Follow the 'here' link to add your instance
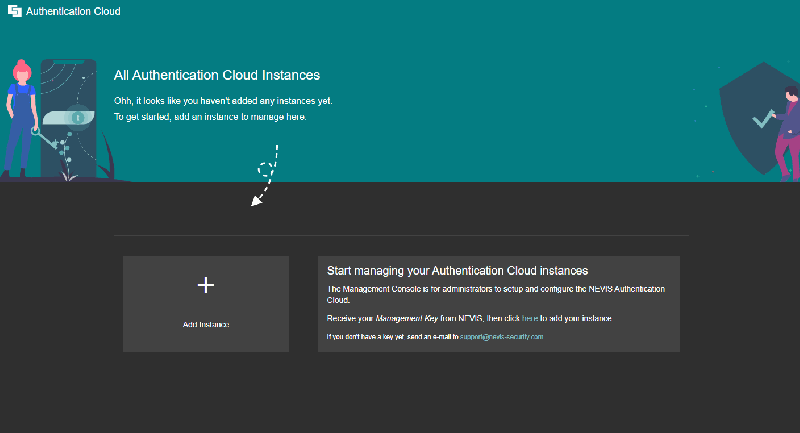Screen dimensions: 800x433 [x=530, y=318]
